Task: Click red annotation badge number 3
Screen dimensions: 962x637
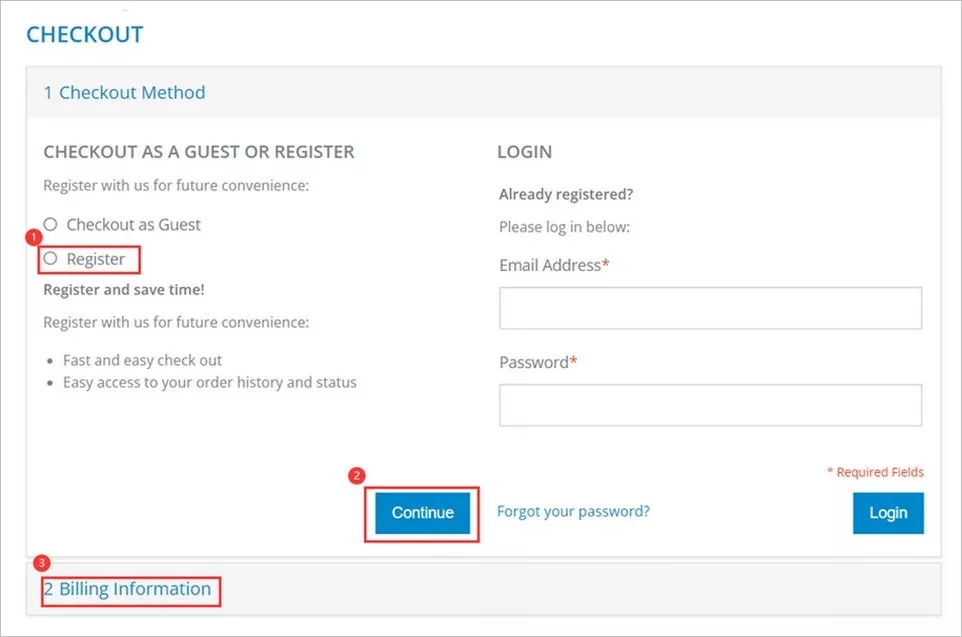Action: coord(40,563)
